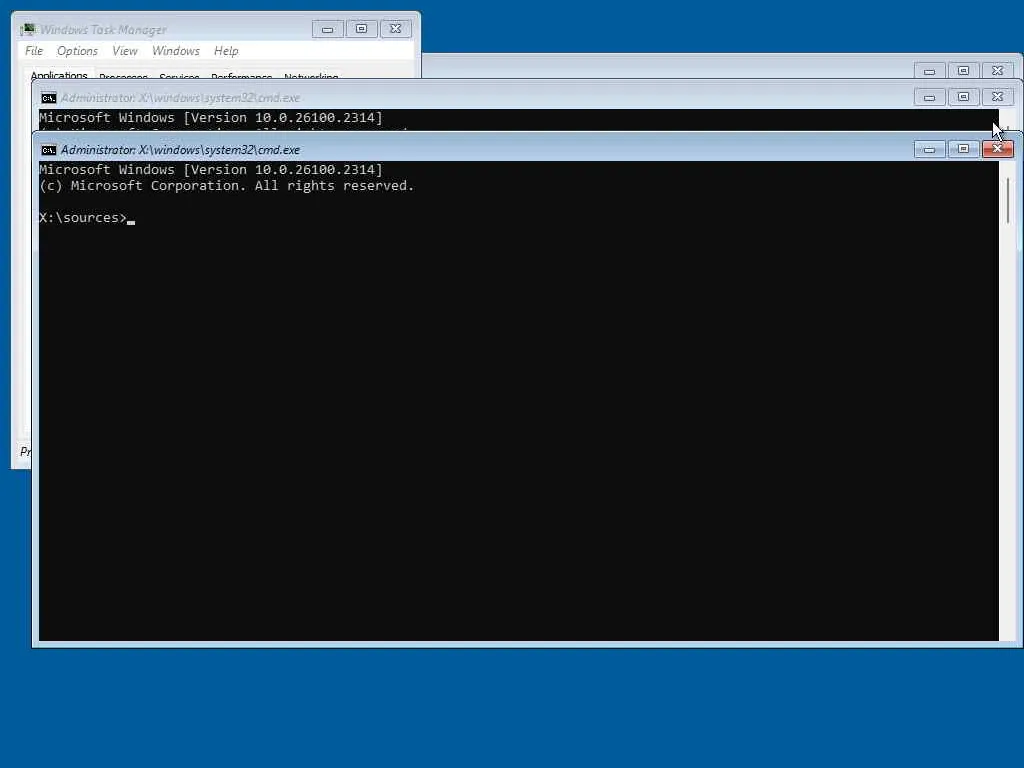Maximize the front cmd.exe window
This screenshot has width=1024, height=768.
pyautogui.click(x=963, y=149)
